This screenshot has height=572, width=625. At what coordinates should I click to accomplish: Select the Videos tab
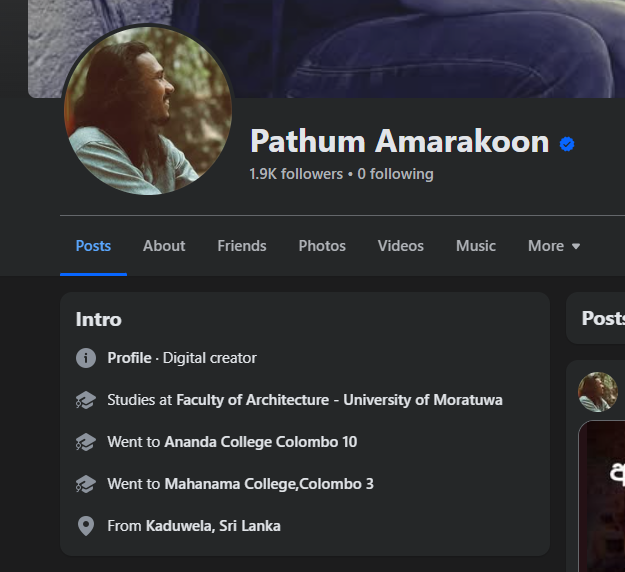(x=401, y=246)
